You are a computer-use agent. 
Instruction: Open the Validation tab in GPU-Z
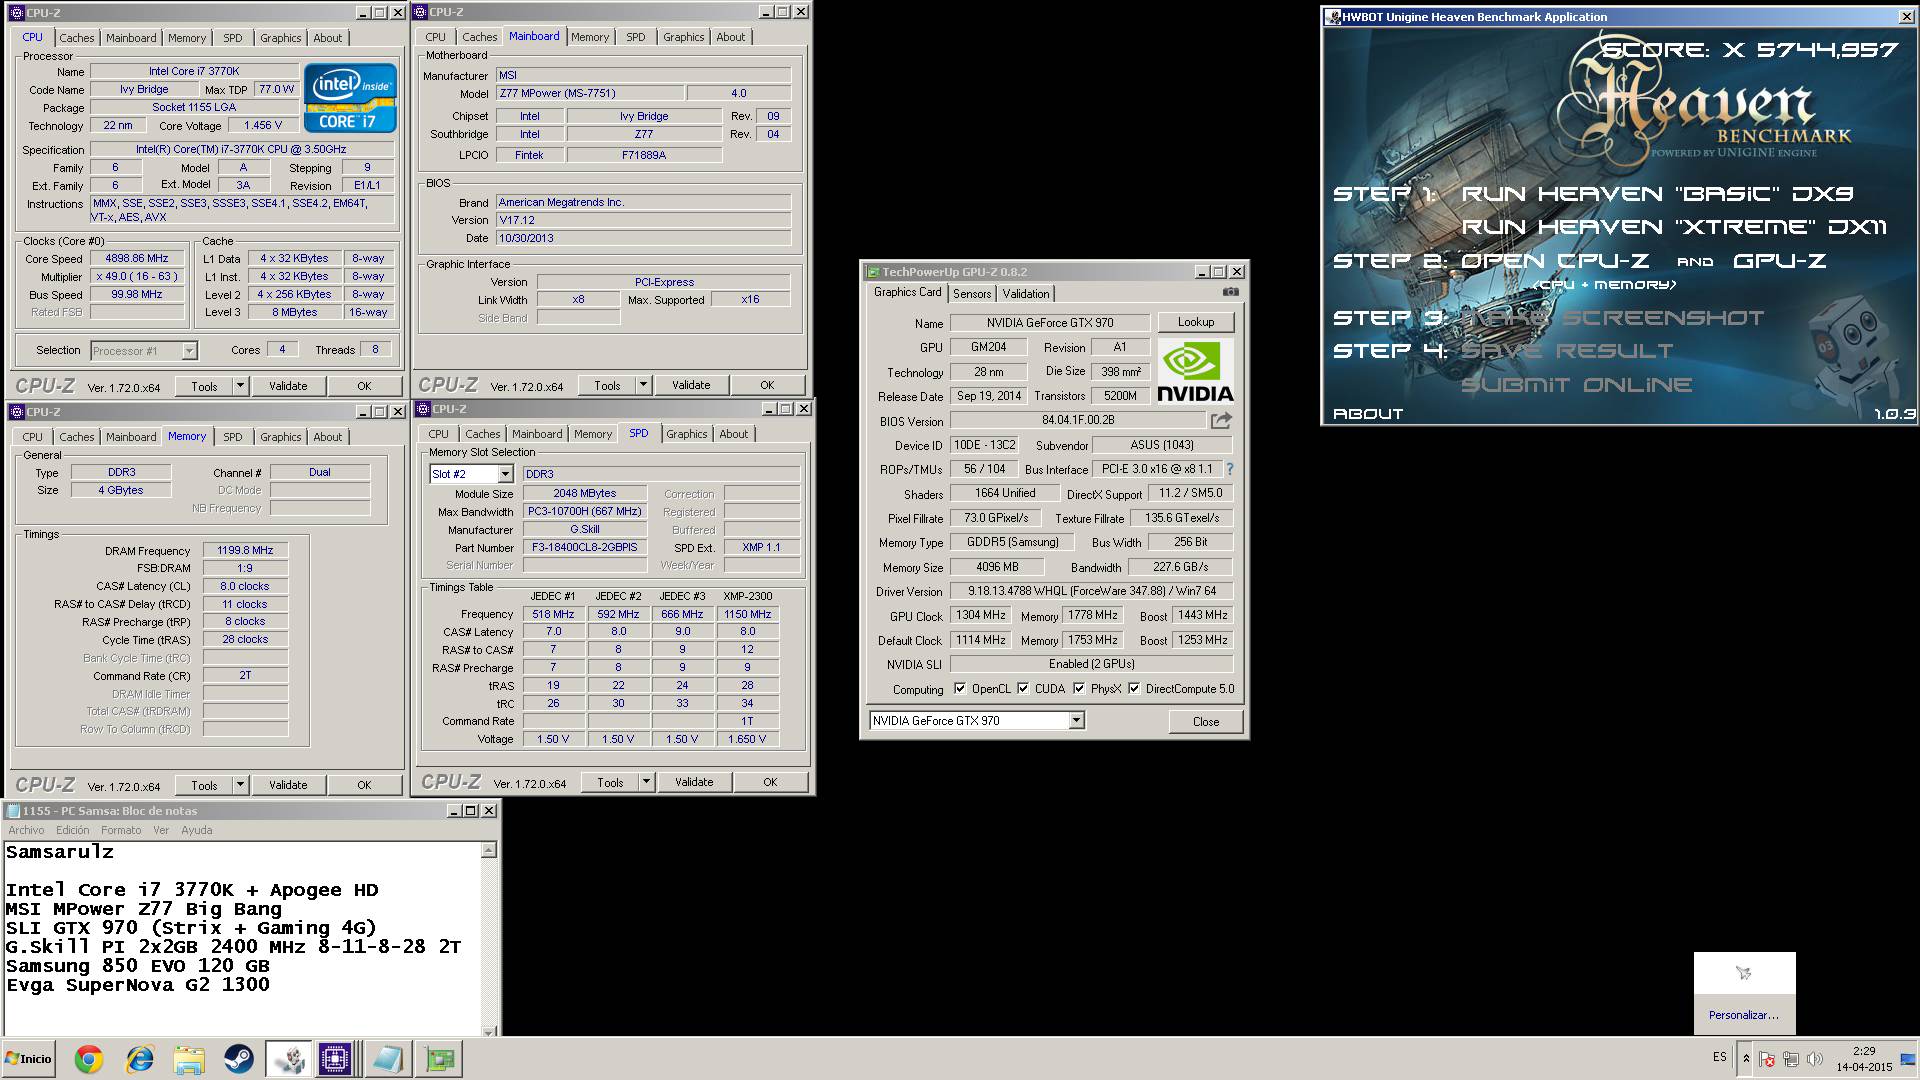(x=1026, y=294)
